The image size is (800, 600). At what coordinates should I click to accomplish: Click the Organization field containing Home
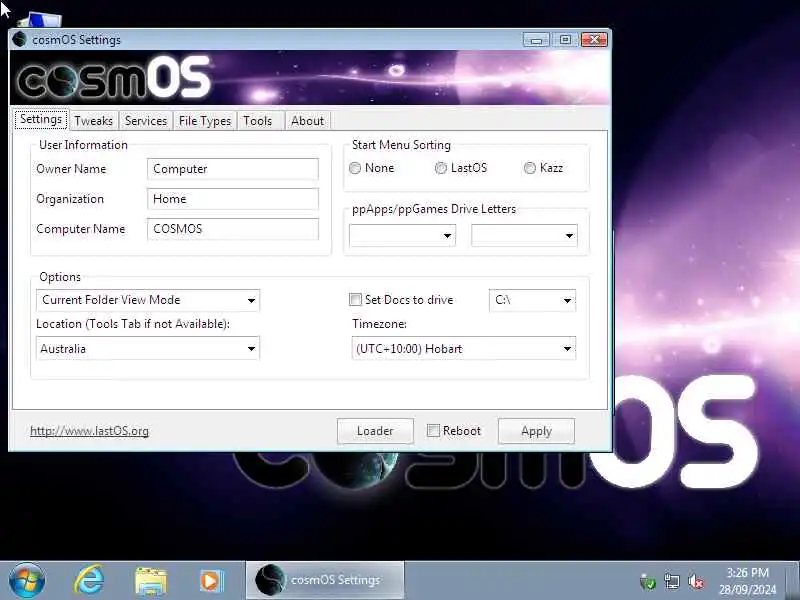tap(233, 199)
